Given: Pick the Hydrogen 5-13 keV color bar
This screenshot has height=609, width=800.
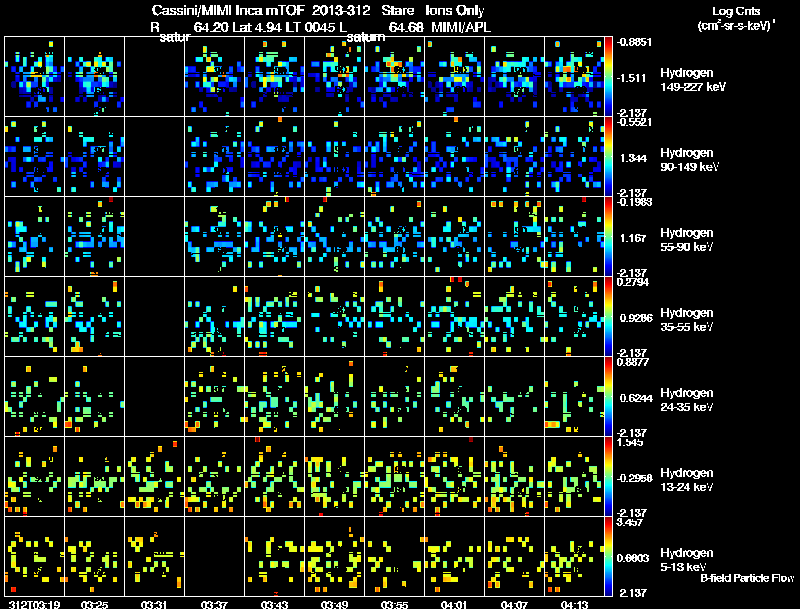Looking at the screenshot, I should coord(608,556).
